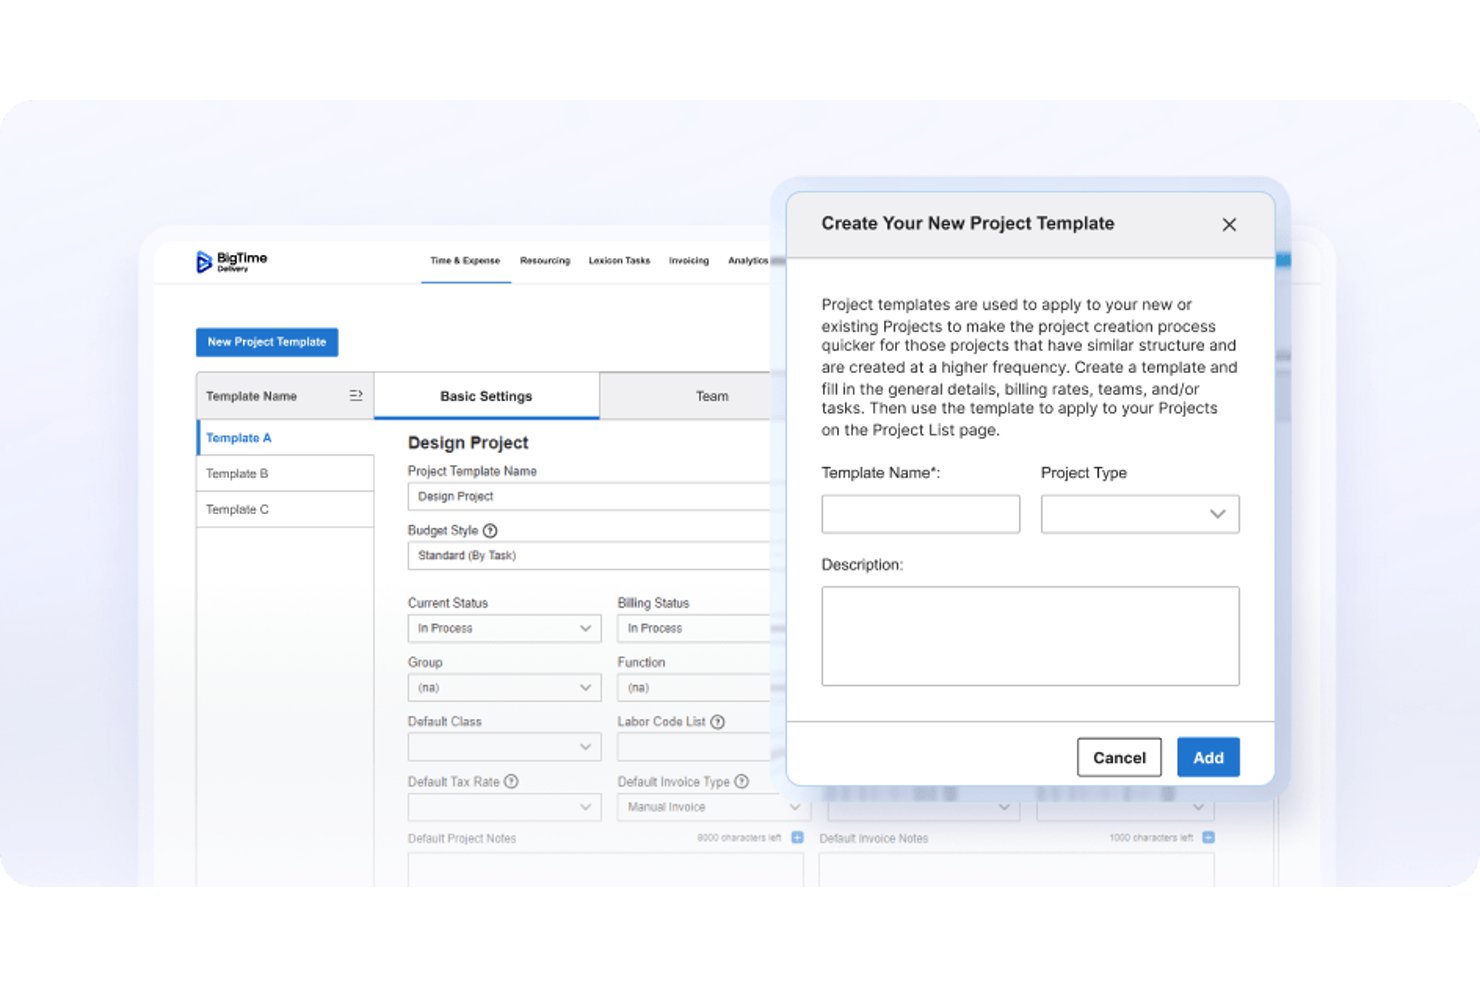
Task: Open the Default Class dropdown
Action: click(504, 747)
